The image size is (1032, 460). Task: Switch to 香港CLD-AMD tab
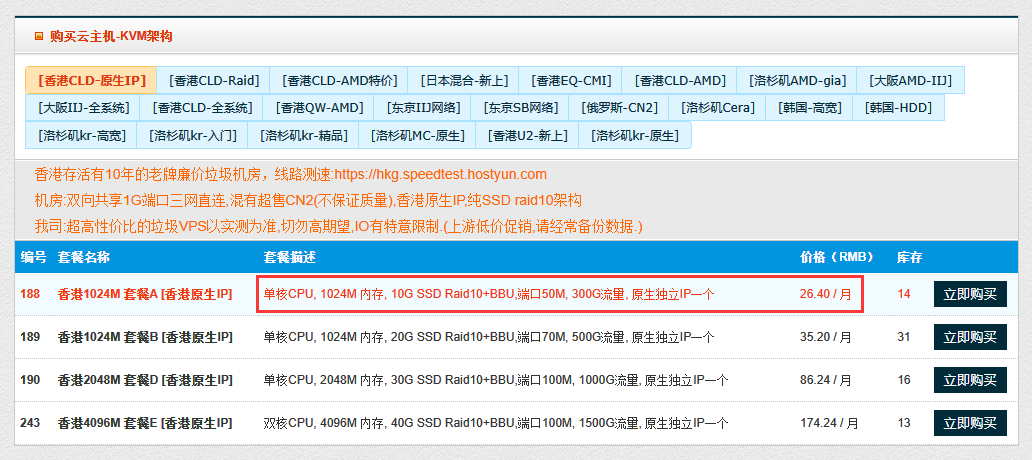coord(680,80)
